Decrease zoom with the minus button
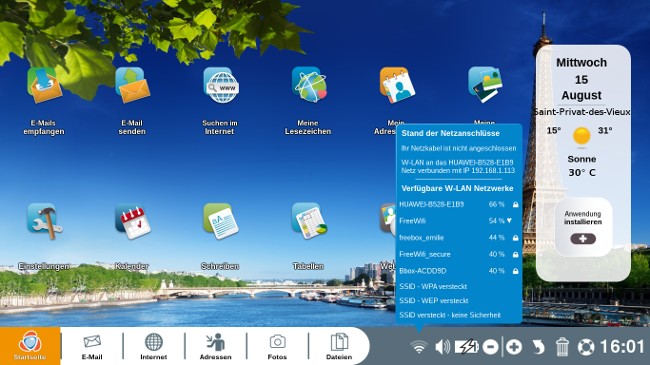Image resolution: width=650 pixels, height=365 pixels. 490,347
